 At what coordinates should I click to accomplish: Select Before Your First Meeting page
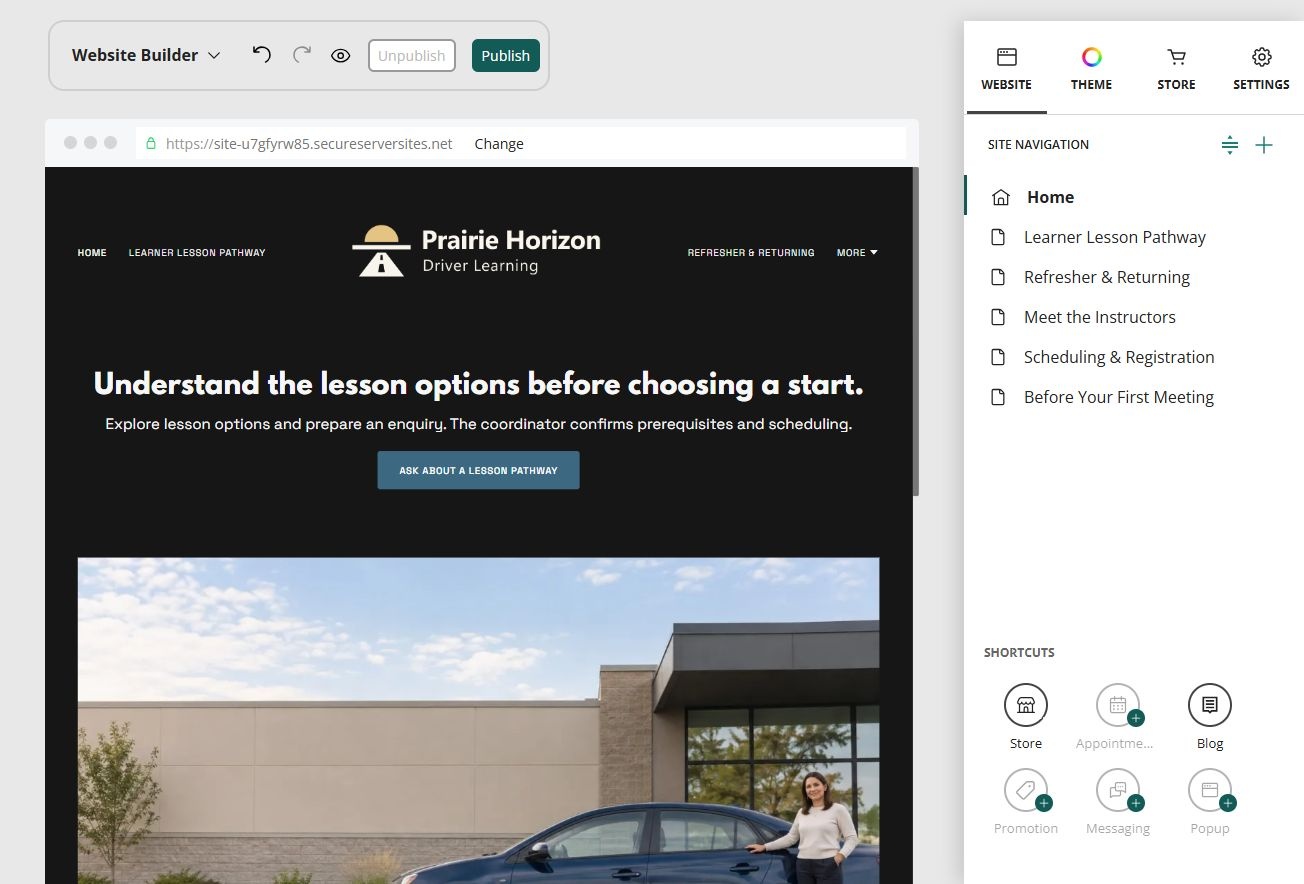[x=1134, y=397]
